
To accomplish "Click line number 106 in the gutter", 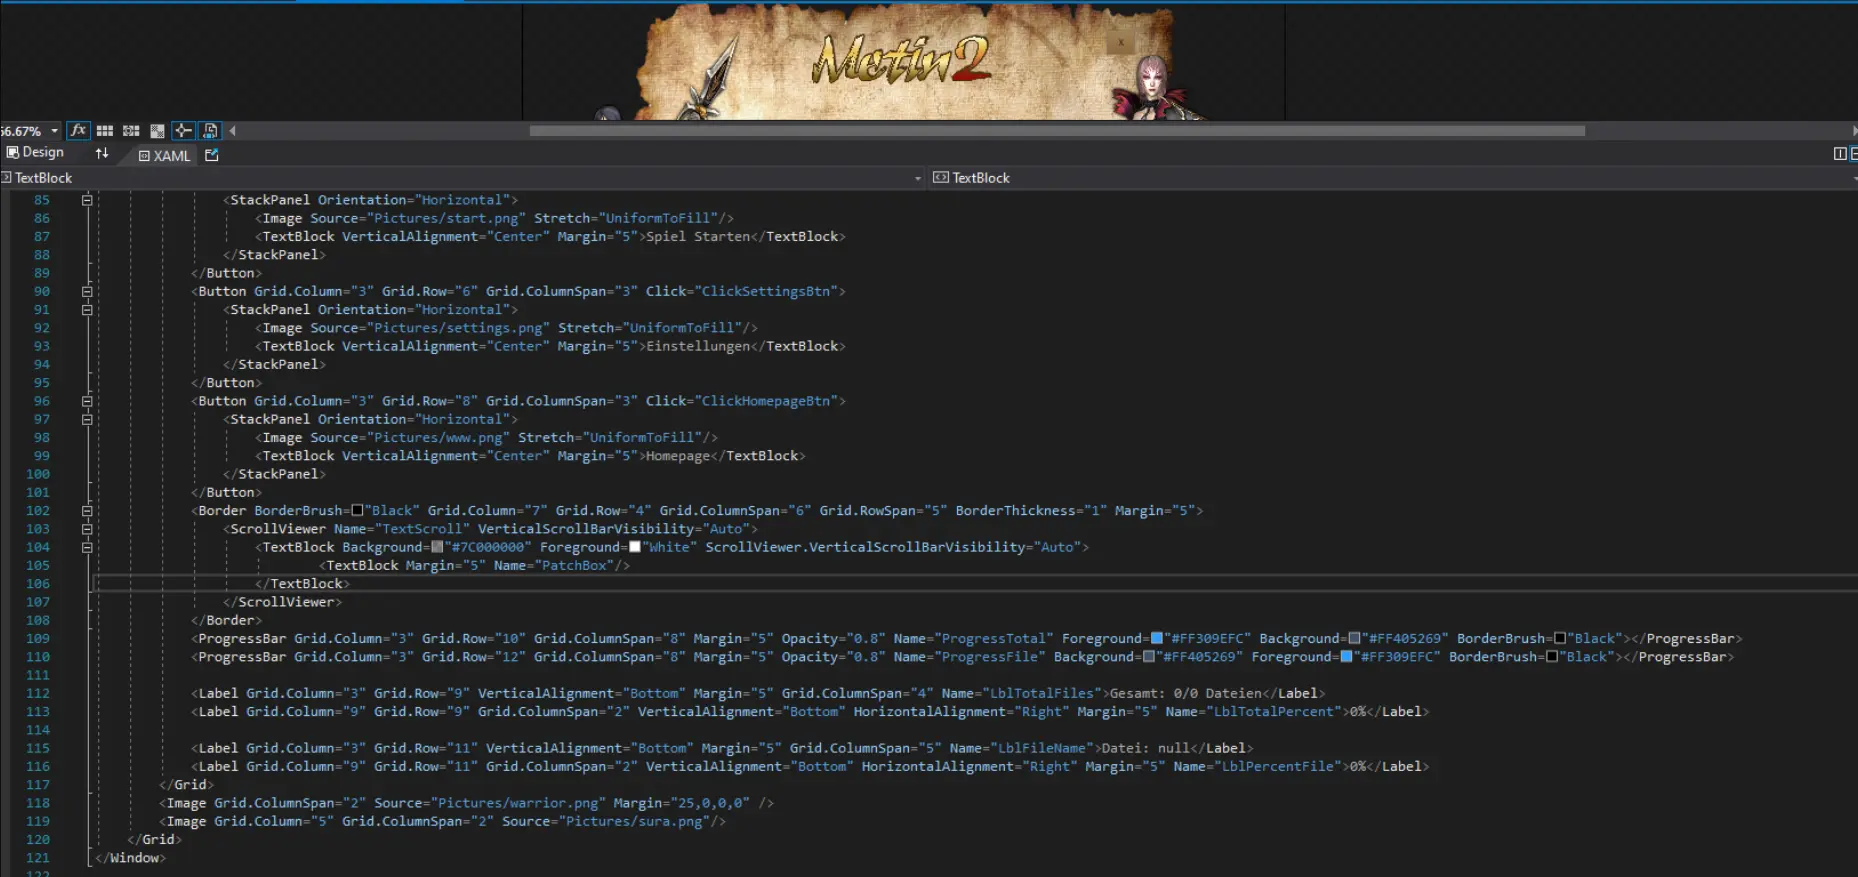I will [38, 584].
